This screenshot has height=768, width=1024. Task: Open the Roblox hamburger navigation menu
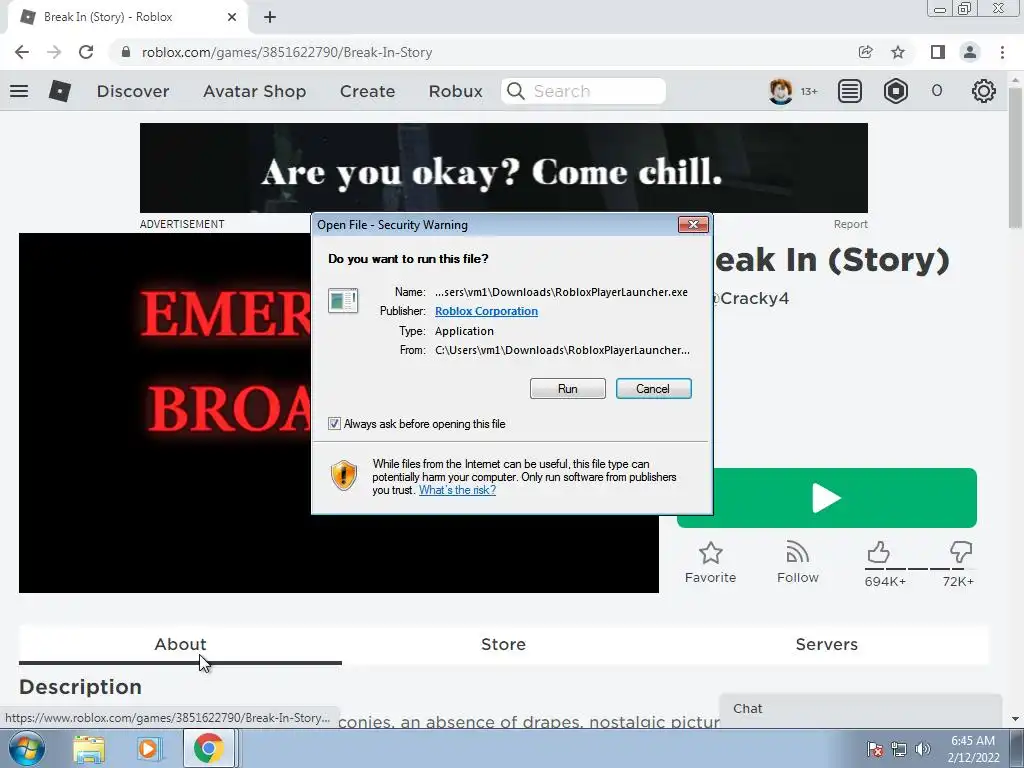pos(19,91)
